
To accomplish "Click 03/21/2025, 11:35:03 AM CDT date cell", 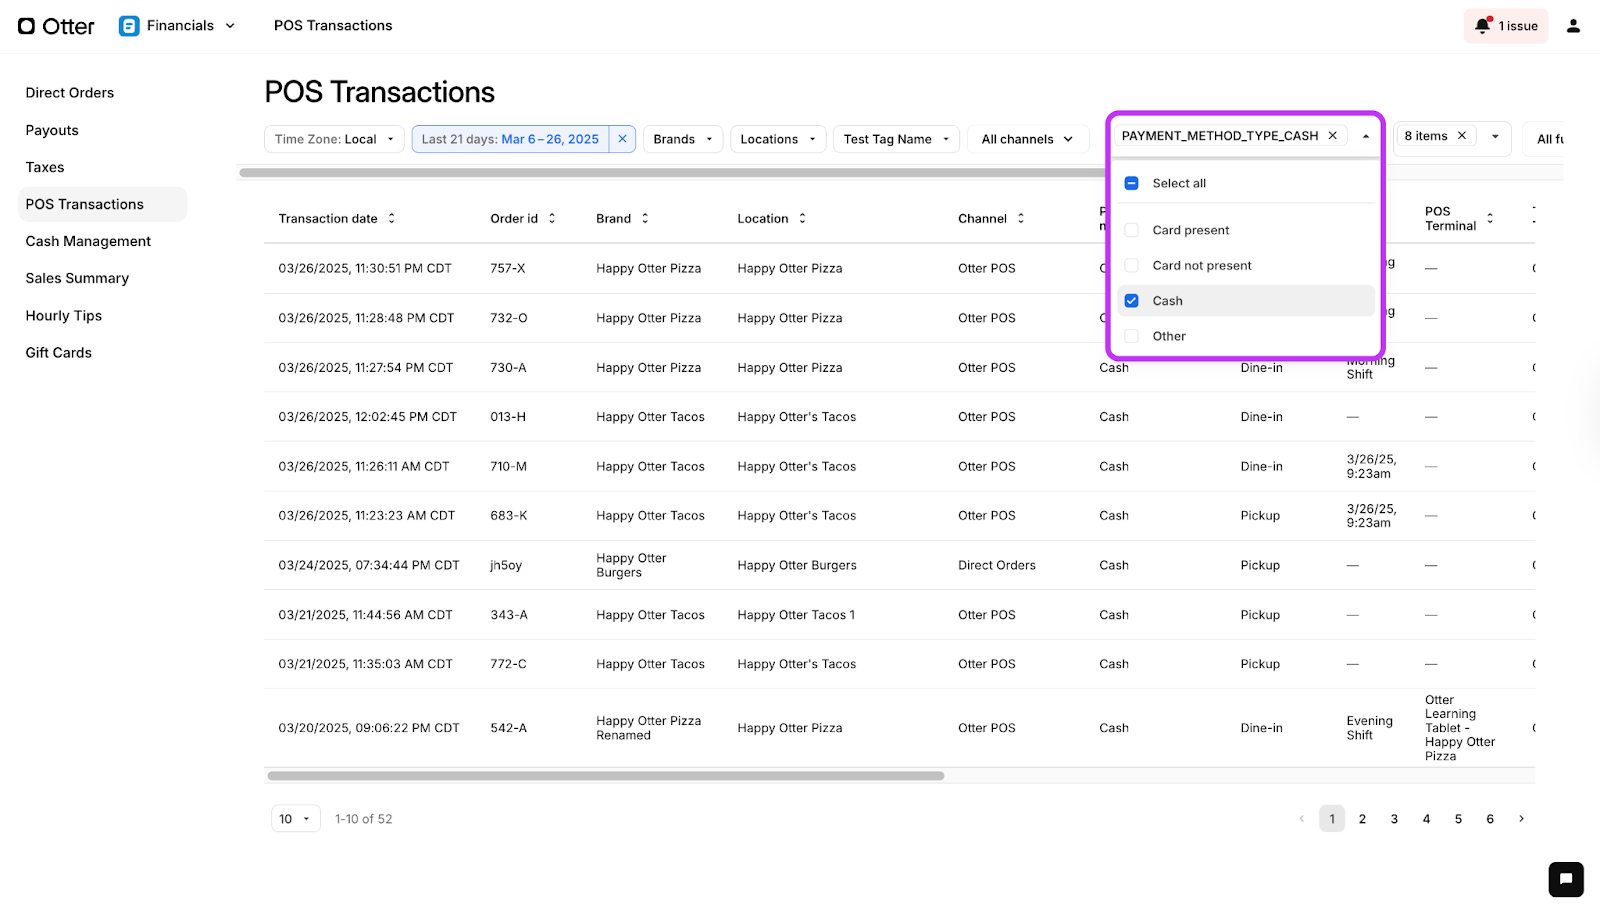I will [x=366, y=665].
